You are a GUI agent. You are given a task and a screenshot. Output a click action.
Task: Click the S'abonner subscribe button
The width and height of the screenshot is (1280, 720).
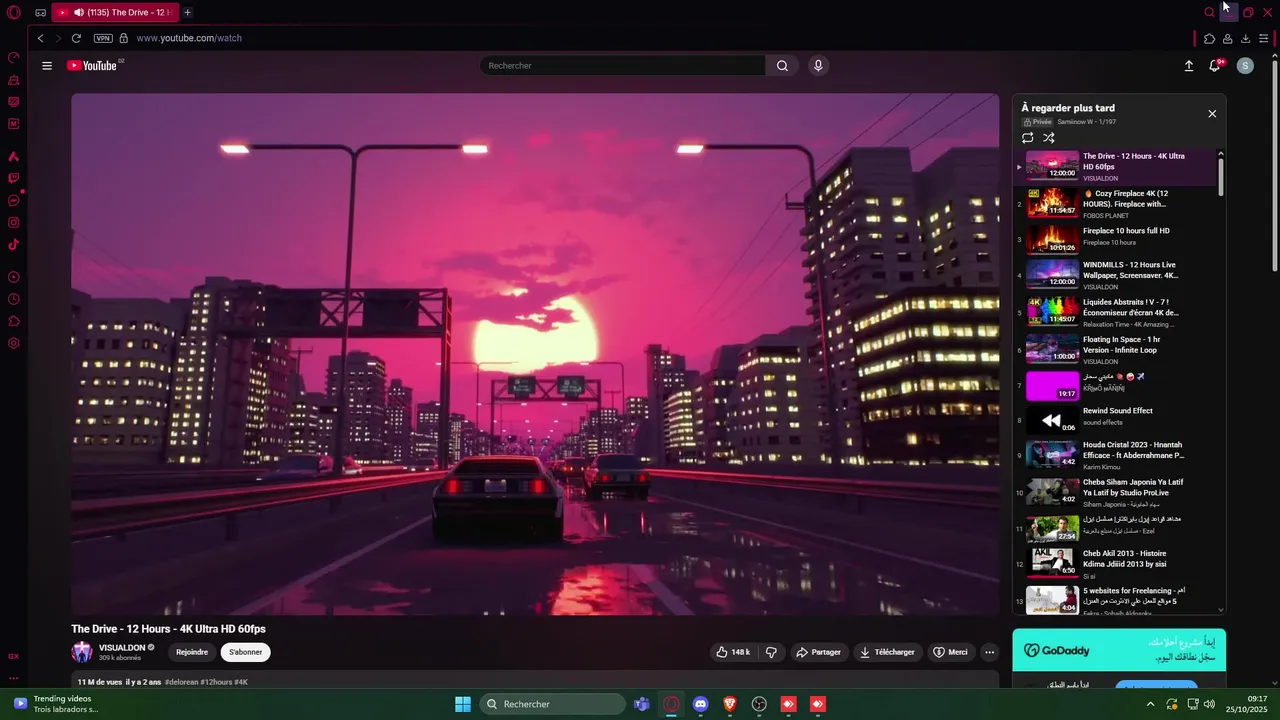point(245,652)
